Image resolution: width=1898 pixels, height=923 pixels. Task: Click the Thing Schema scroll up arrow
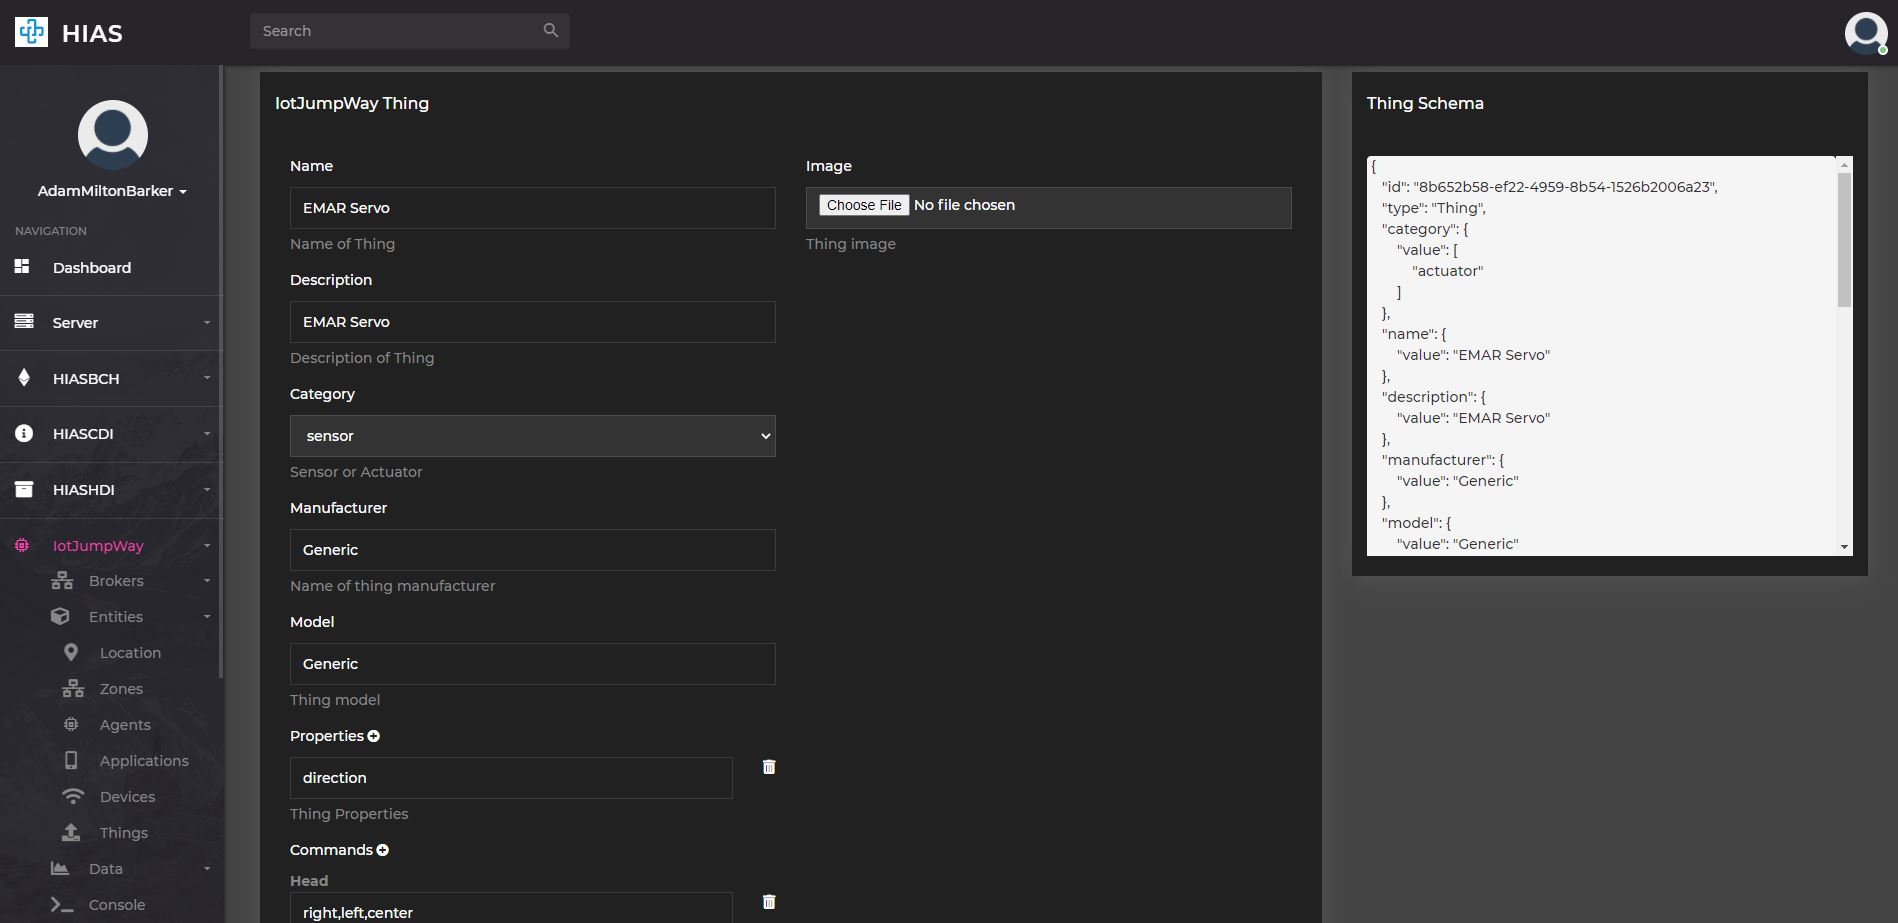tap(1844, 165)
